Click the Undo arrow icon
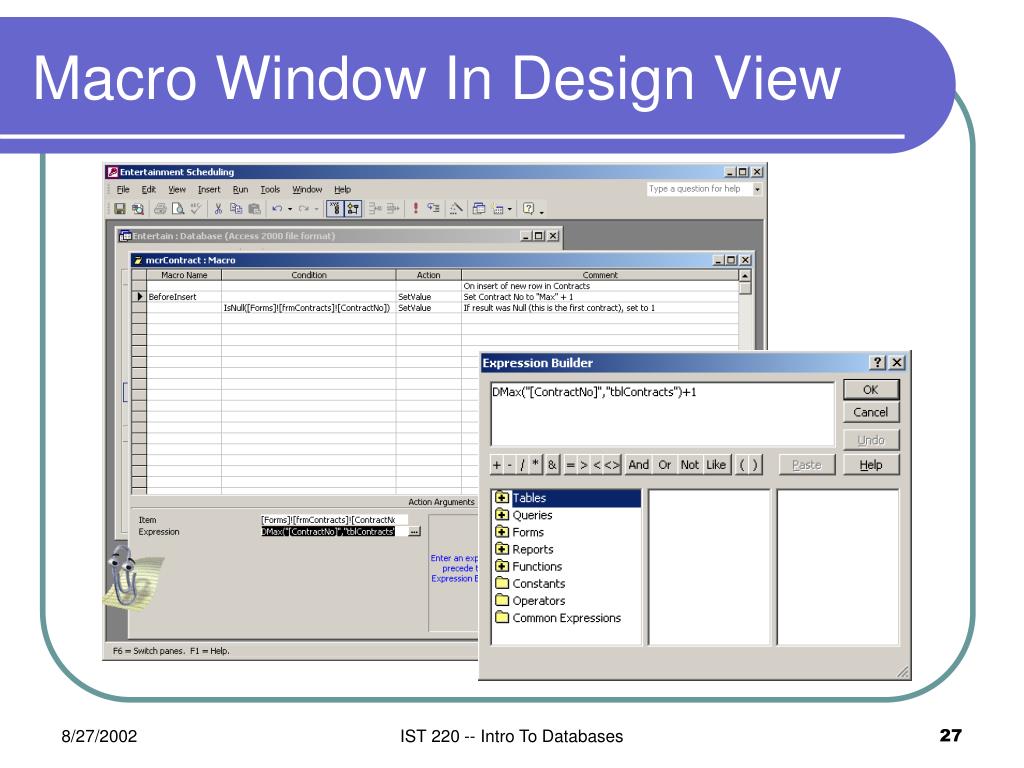This screenshot has height=768, width=1024. (x=278, y=209)
